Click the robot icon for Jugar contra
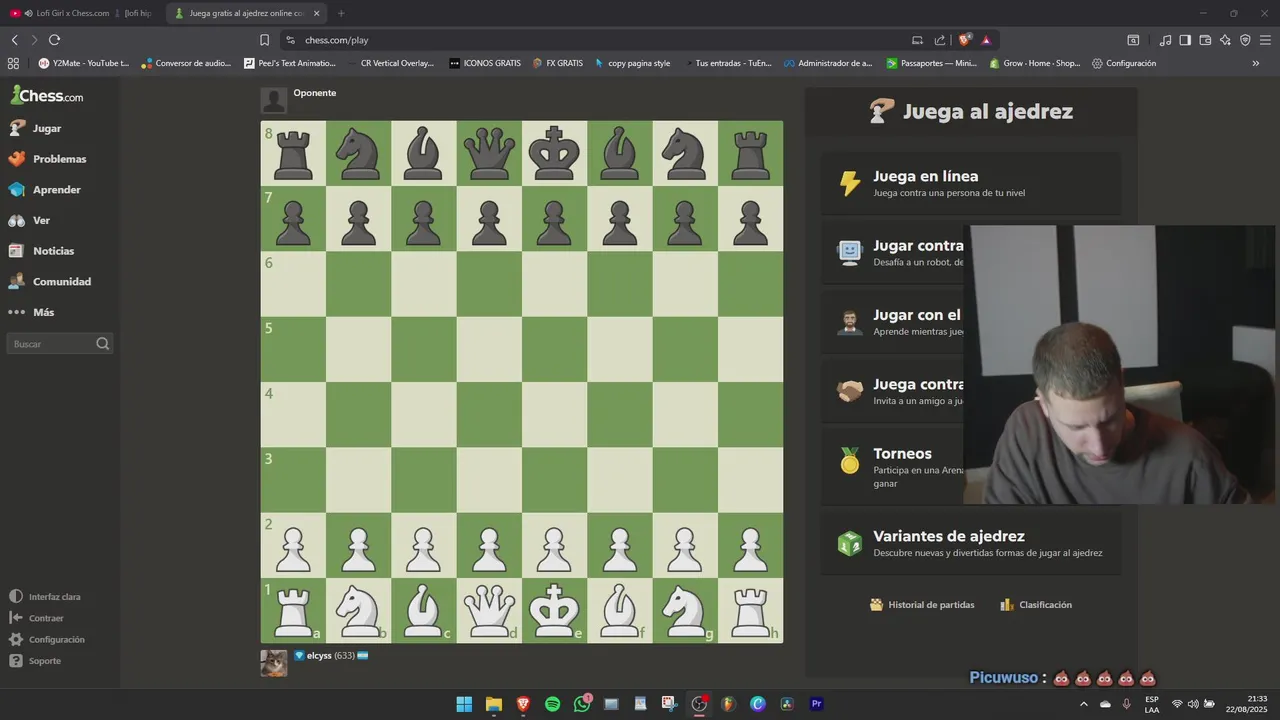 pos(849,252)
